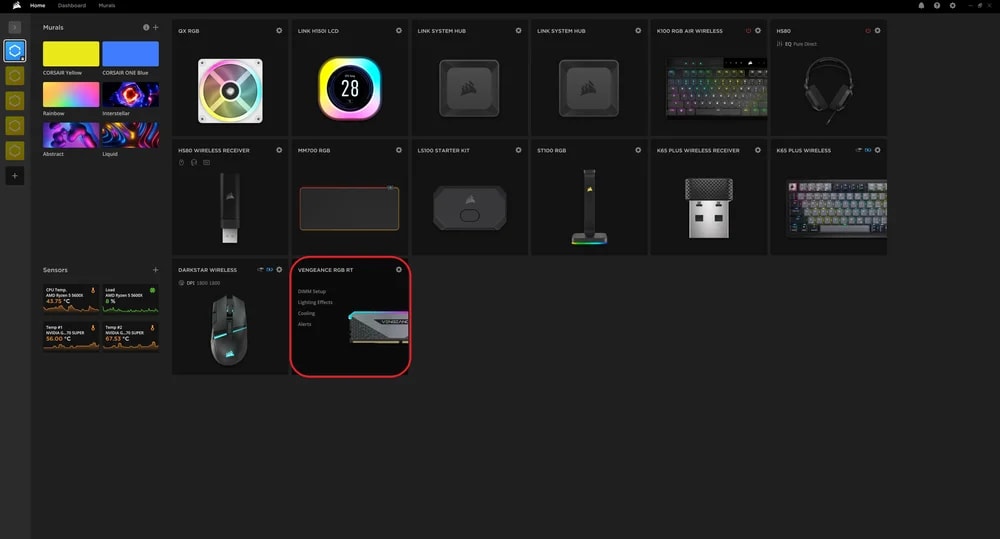Select the Abstract mural thumbnail
This screenshot has height=539, width=1000.
71,135
